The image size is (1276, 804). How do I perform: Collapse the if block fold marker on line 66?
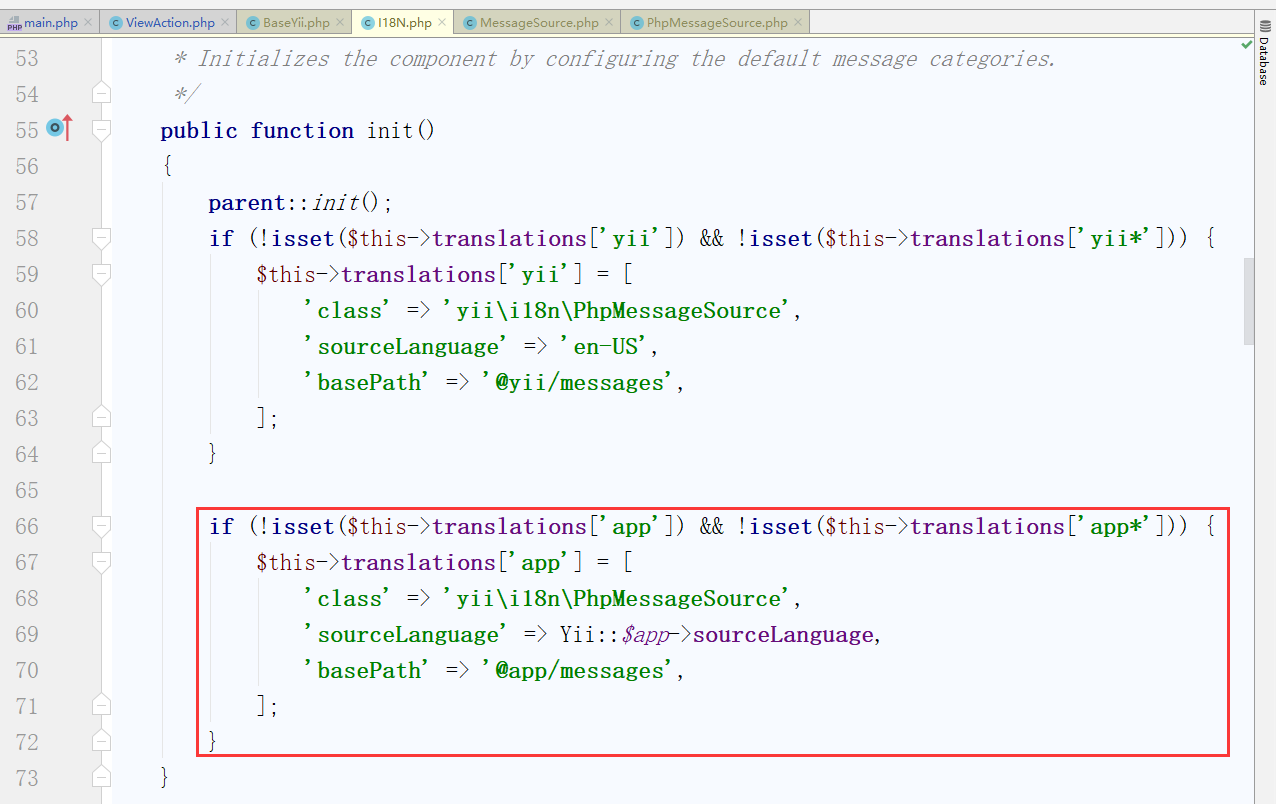(101, 526)
